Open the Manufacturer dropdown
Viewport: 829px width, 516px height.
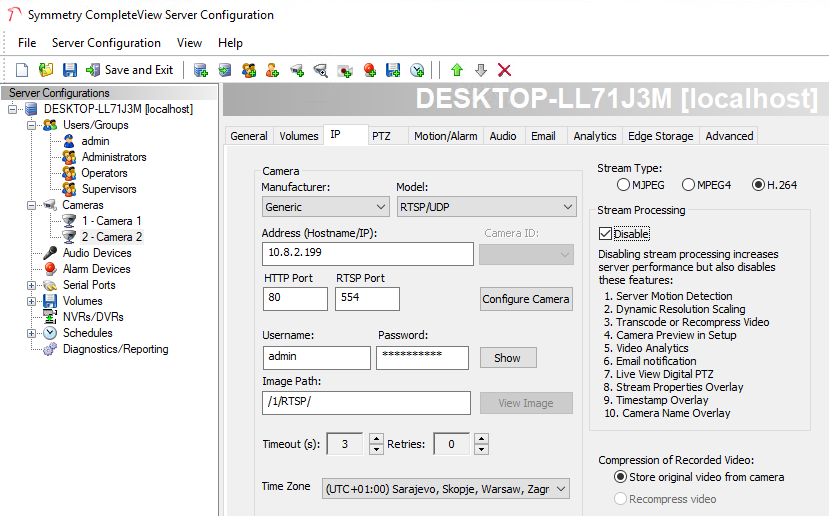point(325,207)
